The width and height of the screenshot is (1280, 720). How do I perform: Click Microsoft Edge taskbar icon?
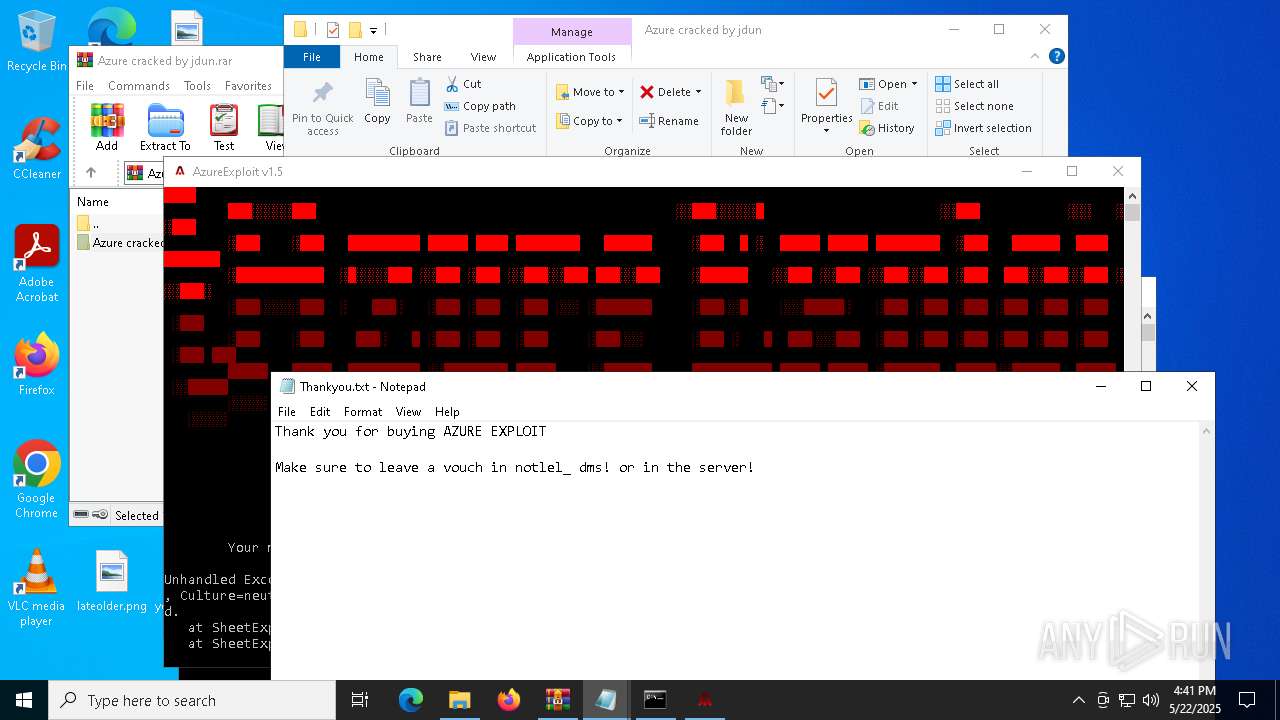click(411, 700)
